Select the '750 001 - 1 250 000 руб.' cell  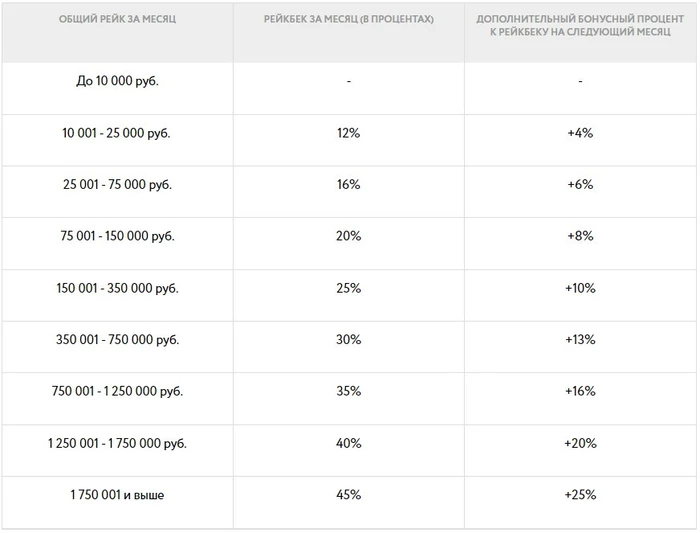pyautogui.click(x=117, y=391)
